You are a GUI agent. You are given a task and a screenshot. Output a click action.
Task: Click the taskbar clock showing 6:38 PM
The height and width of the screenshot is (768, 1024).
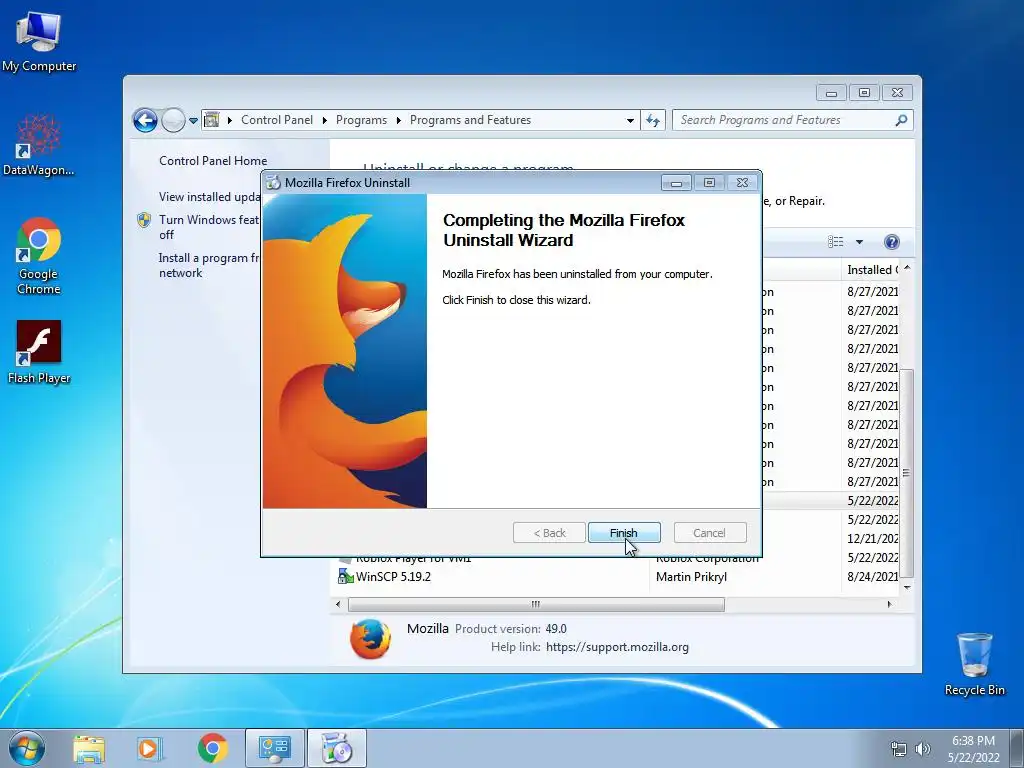pos(974,749)
